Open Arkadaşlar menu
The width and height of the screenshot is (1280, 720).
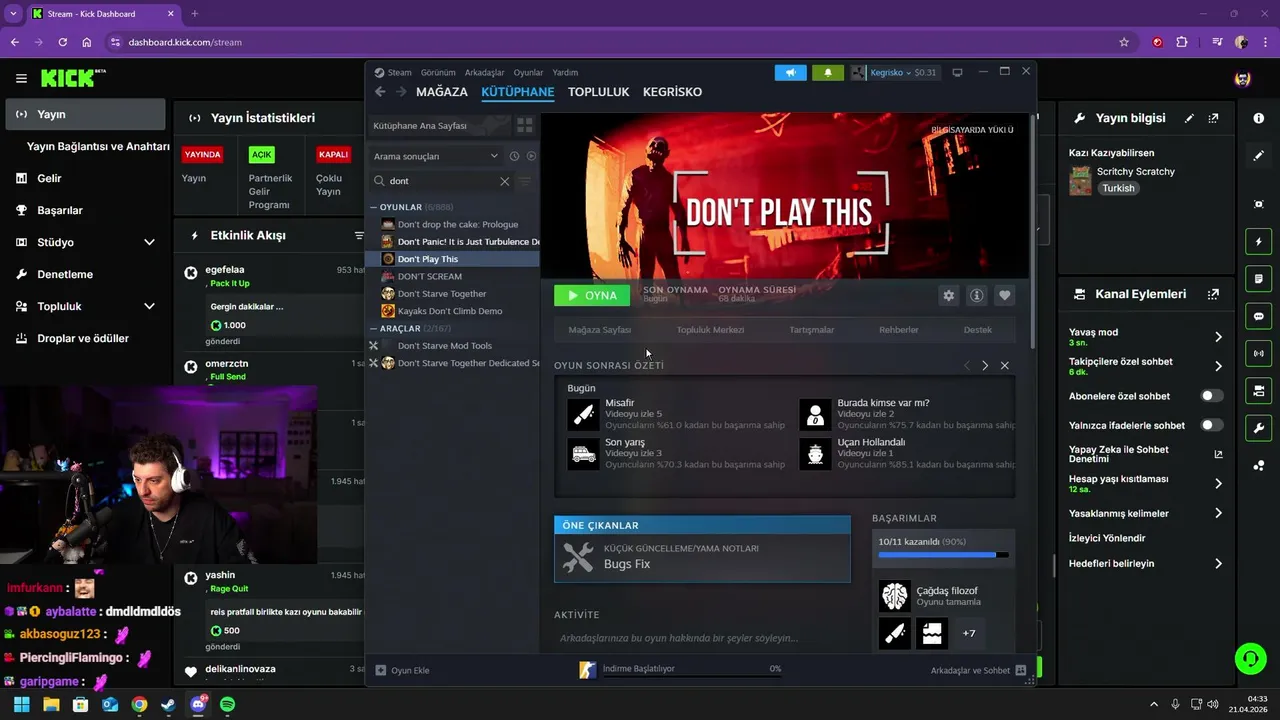(485, 72)
